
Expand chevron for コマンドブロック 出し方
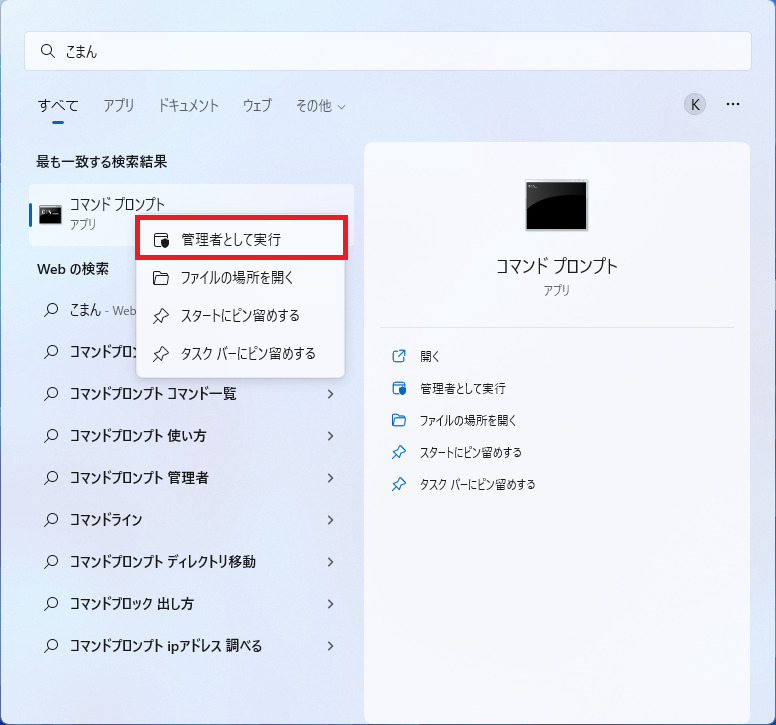331,604
